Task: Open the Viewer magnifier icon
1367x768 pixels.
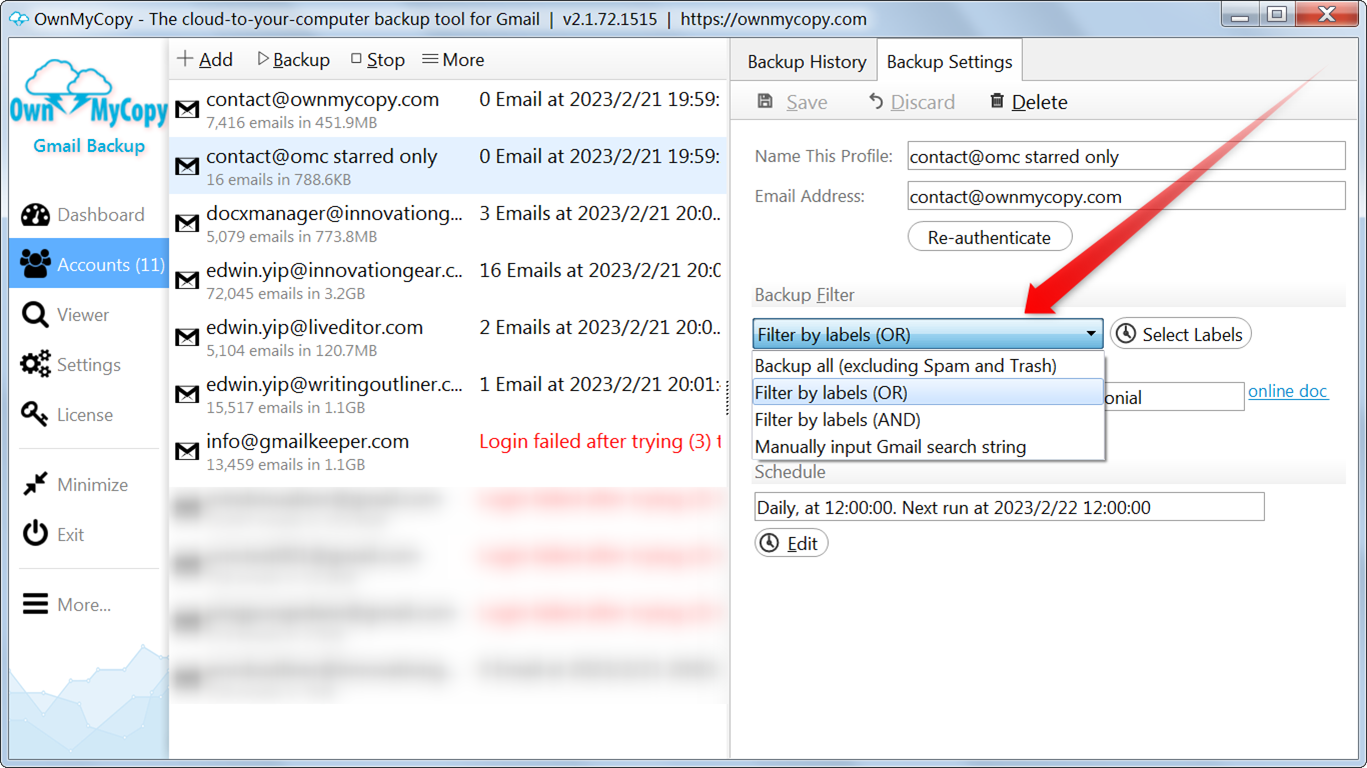Action: click(35, 315)
